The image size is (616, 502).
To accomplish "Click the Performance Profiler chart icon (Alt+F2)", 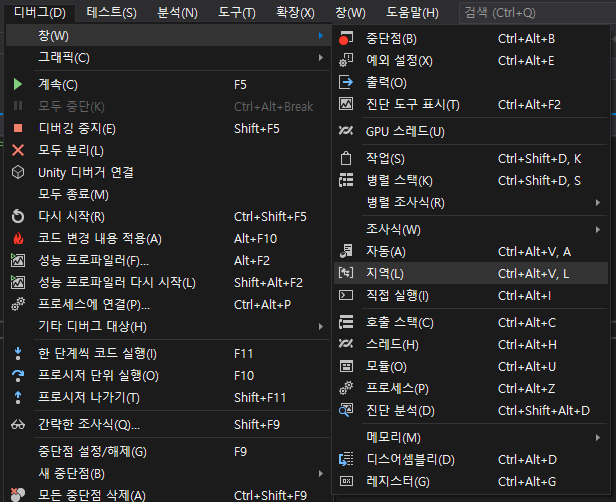I will tap(18, 260).
